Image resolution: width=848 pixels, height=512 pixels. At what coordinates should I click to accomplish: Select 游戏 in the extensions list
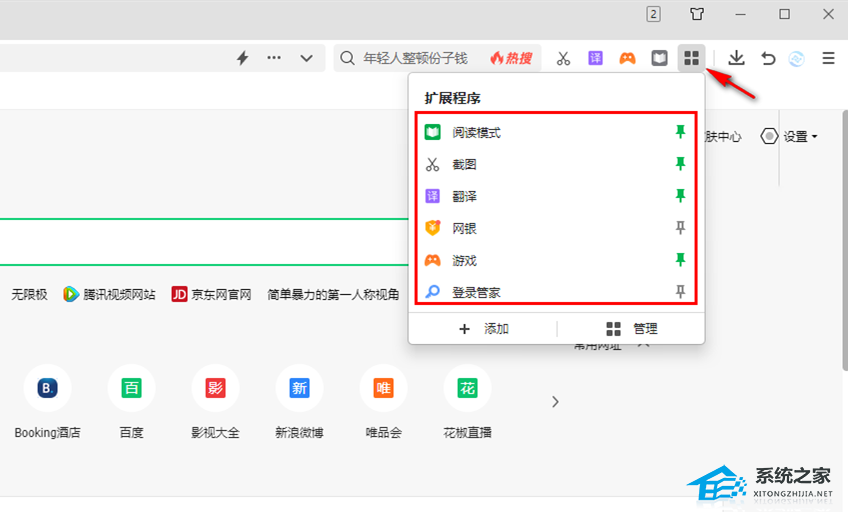click(x=464, y=260)
